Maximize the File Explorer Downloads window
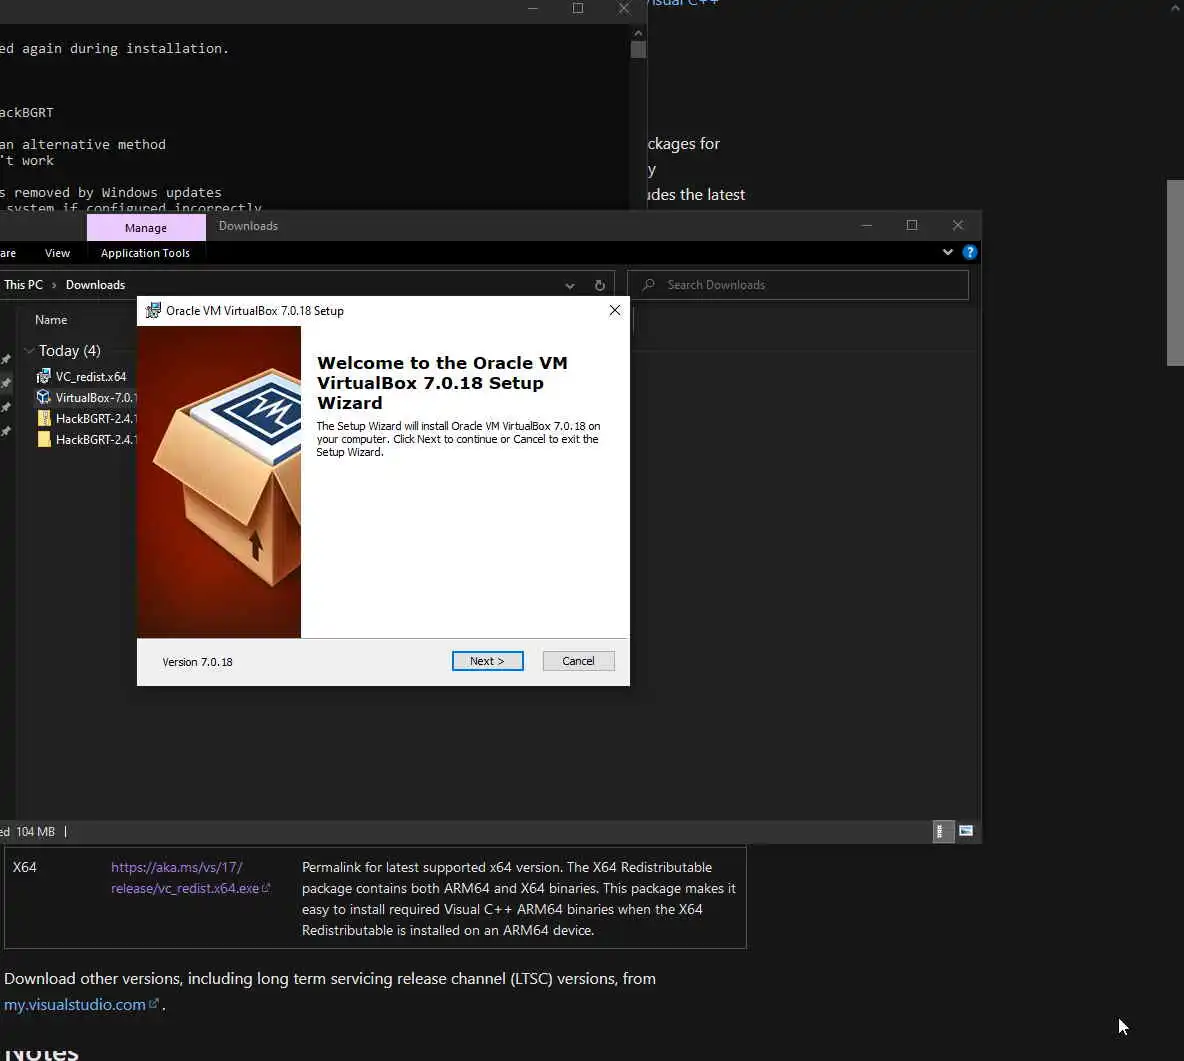The height and width of the screenshot is (1061, 1184). [911, 225]
